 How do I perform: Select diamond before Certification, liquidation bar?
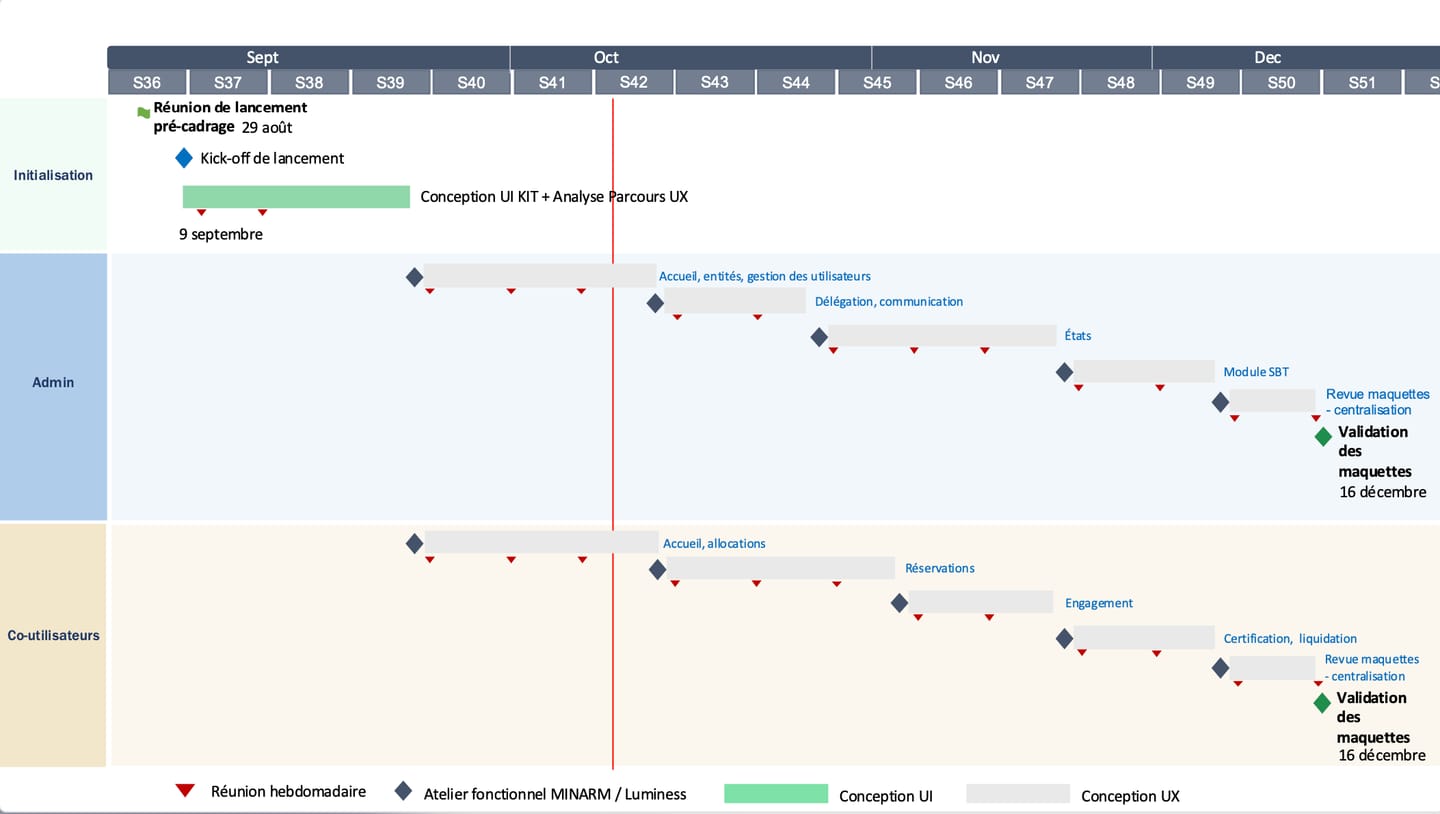[x=1064, y=638]
